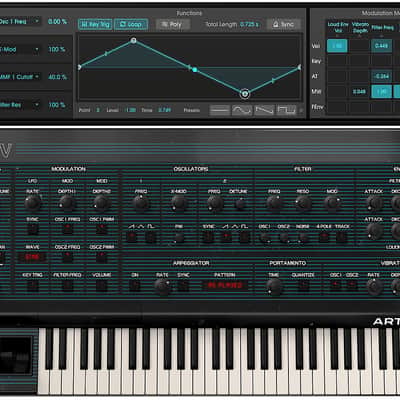This screenshot has height=400, width=400.
Task: Select the ramp-down sawtooth function preset
Action: click(264, 110)
